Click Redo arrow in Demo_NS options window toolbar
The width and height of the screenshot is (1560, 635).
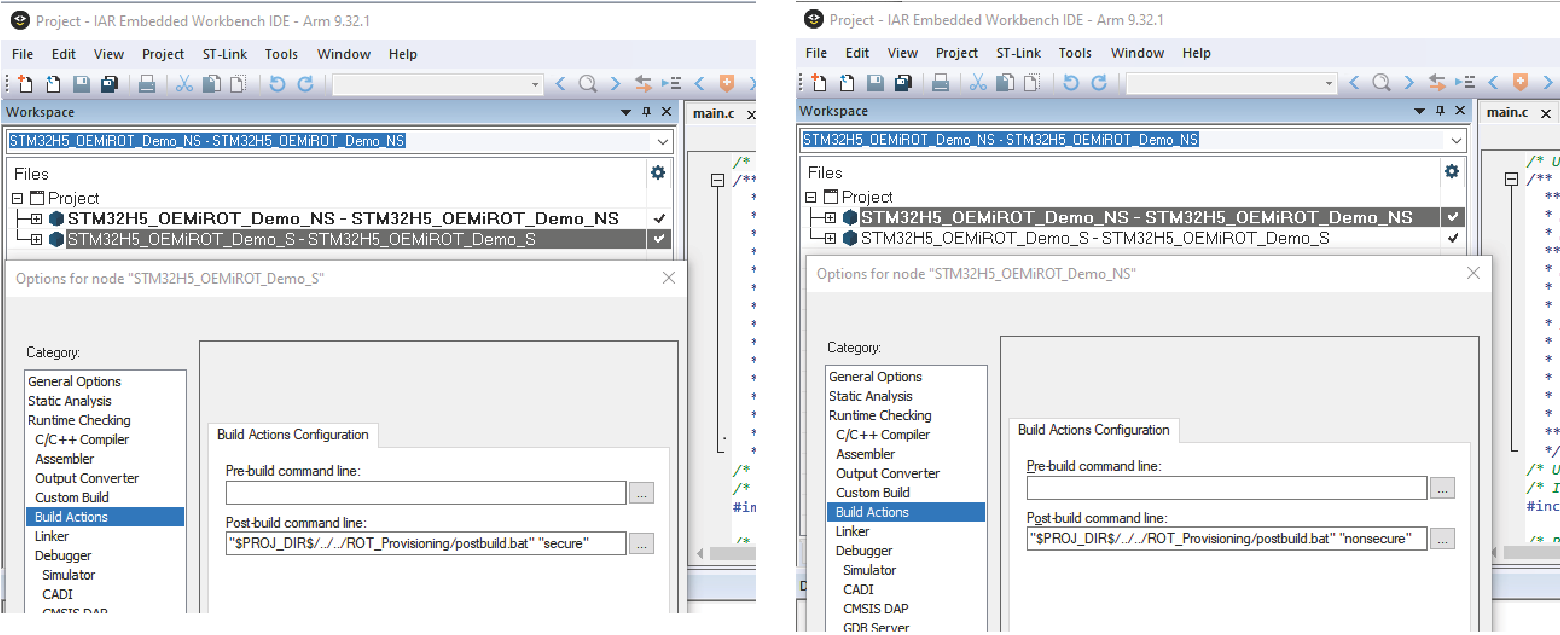click(x=1099, y=83)
